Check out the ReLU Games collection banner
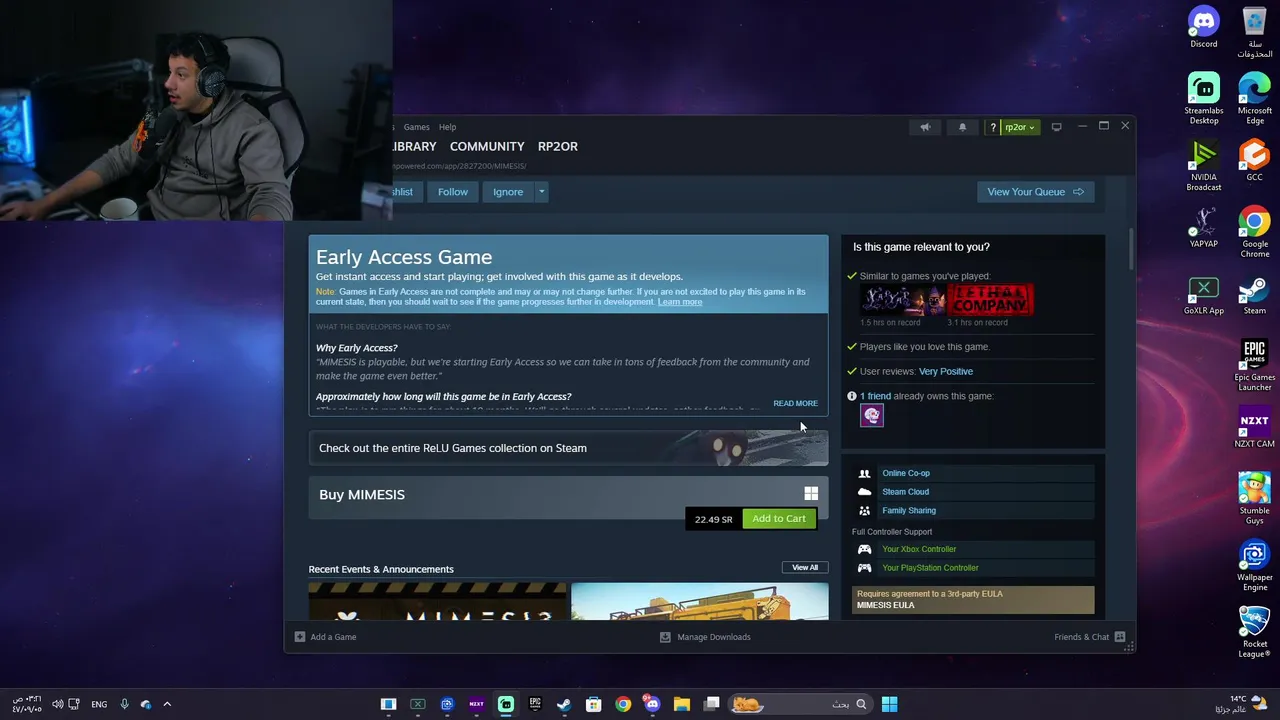This screenshot has height=720, width=1280. [x=568, y=448]
